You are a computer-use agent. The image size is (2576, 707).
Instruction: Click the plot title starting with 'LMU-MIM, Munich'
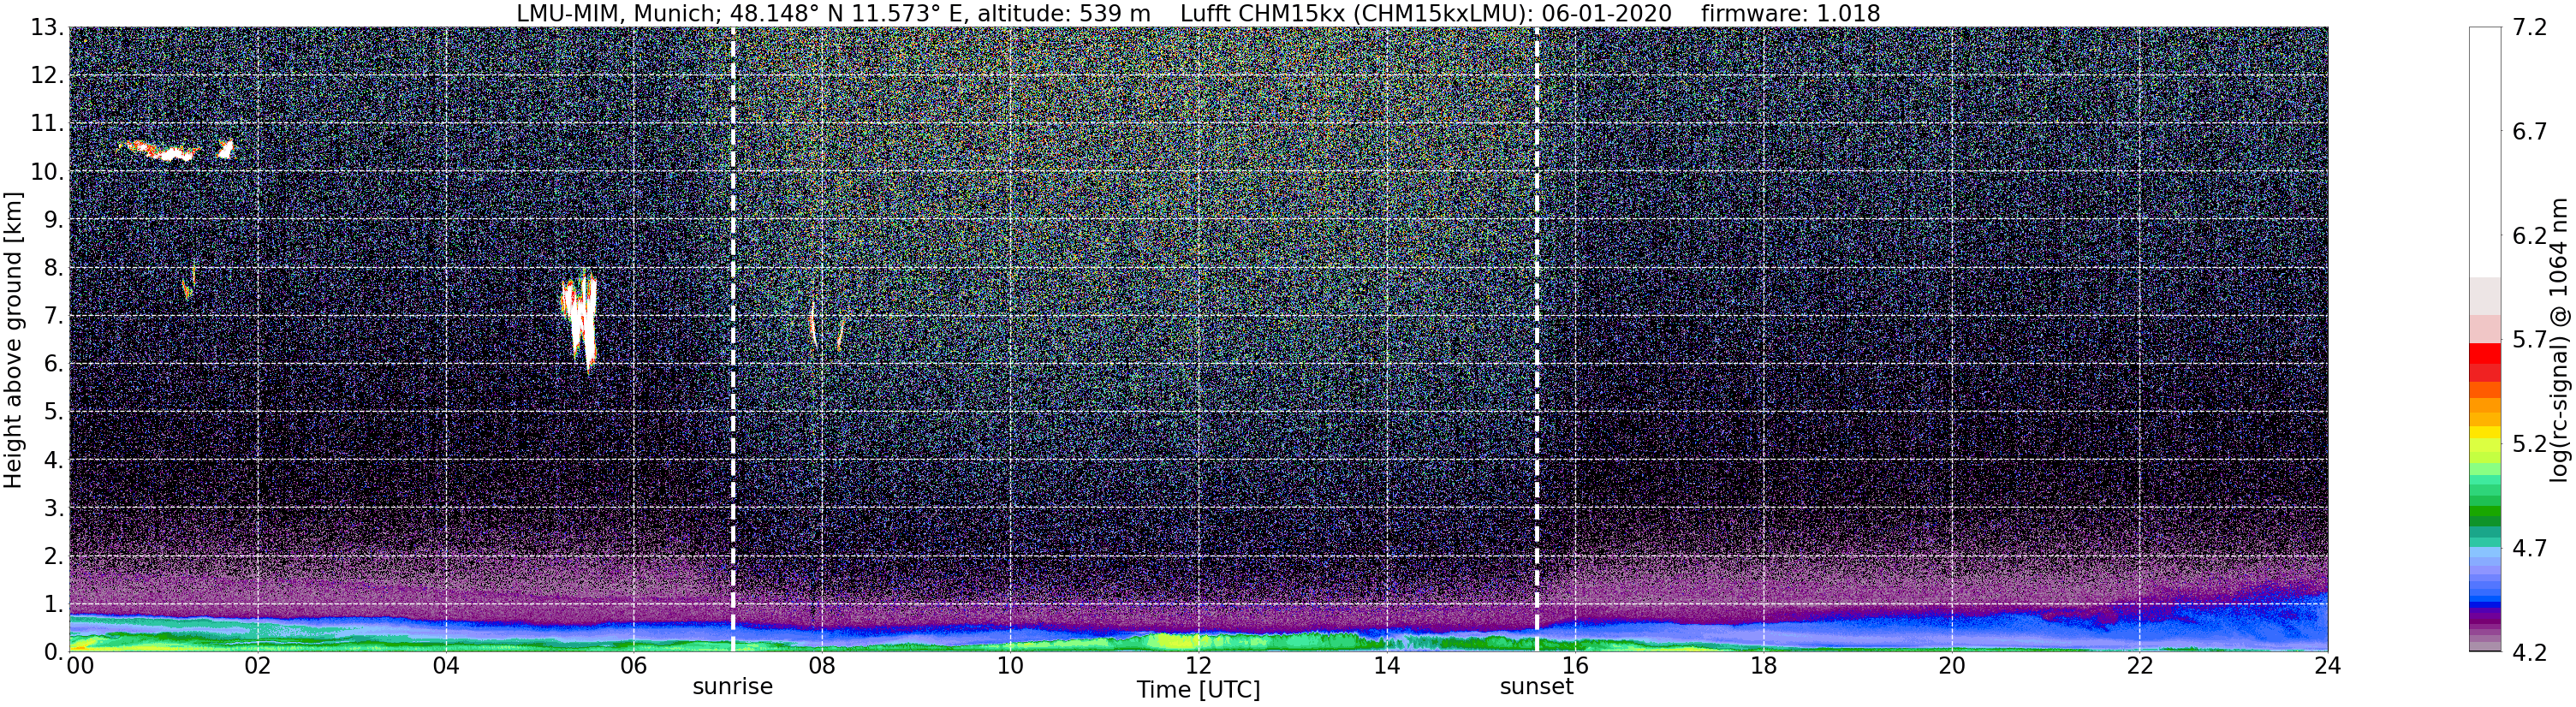coord(1198,13)
